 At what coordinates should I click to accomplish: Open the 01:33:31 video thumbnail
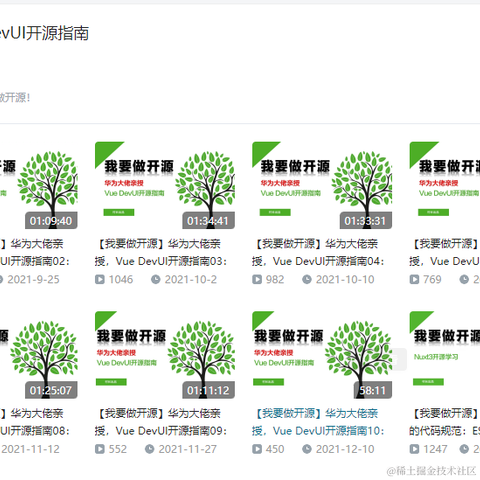coord(322,185)
